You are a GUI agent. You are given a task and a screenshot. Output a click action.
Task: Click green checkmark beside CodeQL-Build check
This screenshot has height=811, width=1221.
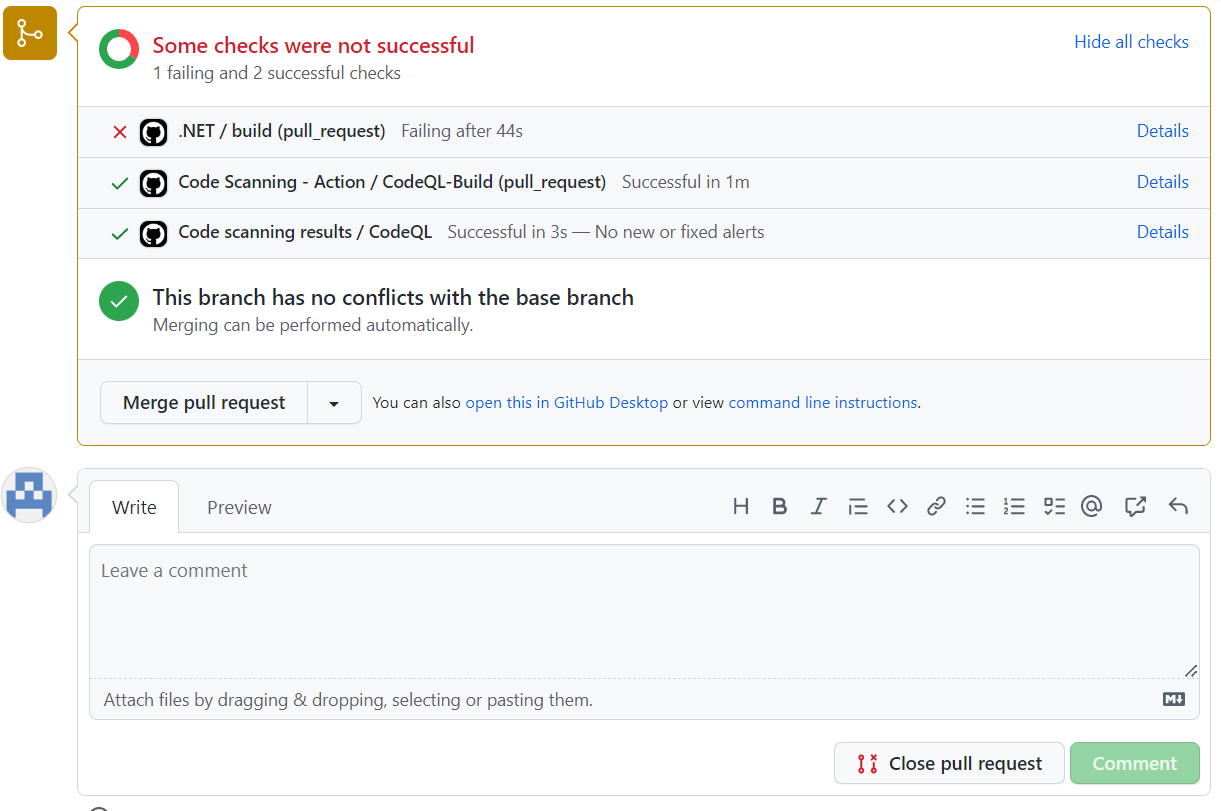(x=120, y=183)
